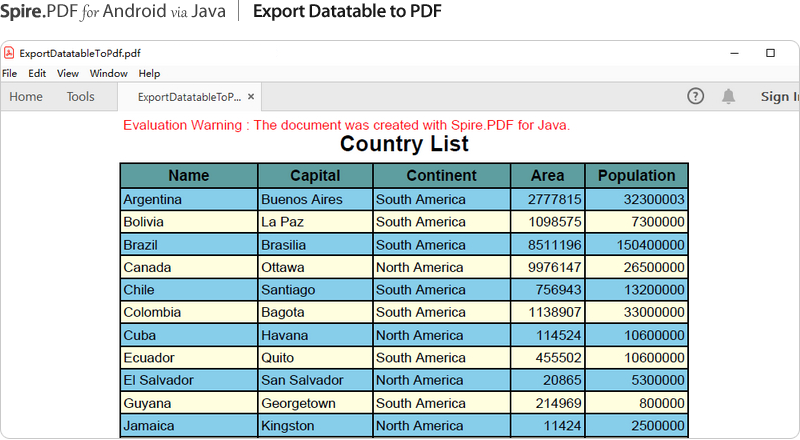Click the Sign In button

(x=779, y=97)
